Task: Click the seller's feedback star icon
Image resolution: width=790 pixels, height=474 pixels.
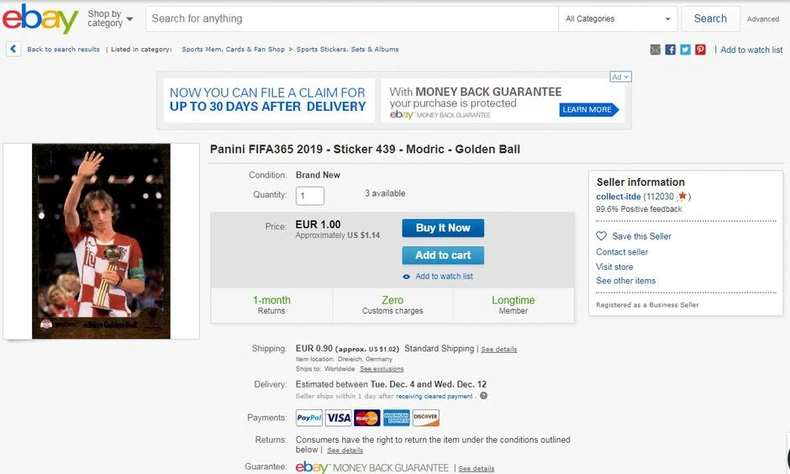Action: (682, 197)
